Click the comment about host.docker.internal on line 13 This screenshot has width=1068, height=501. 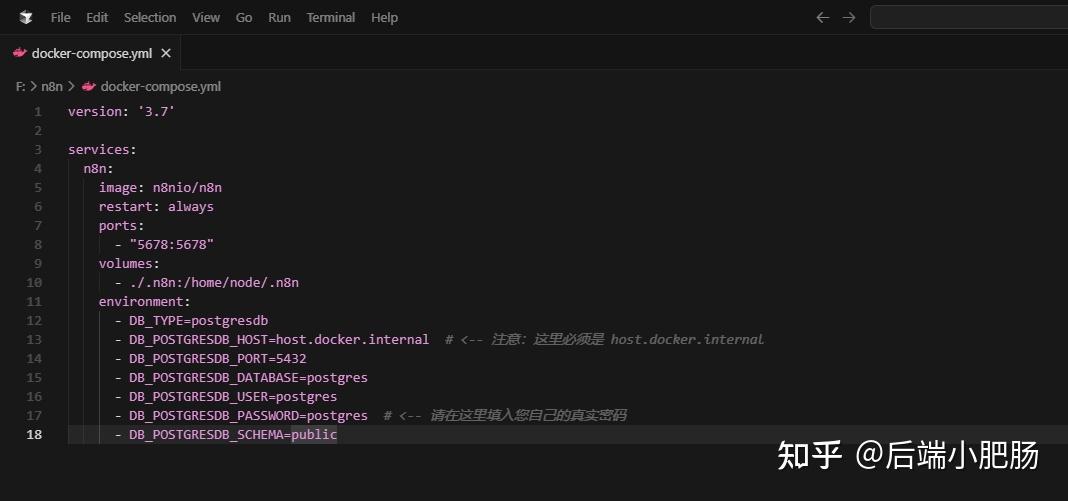pos(605,339)
